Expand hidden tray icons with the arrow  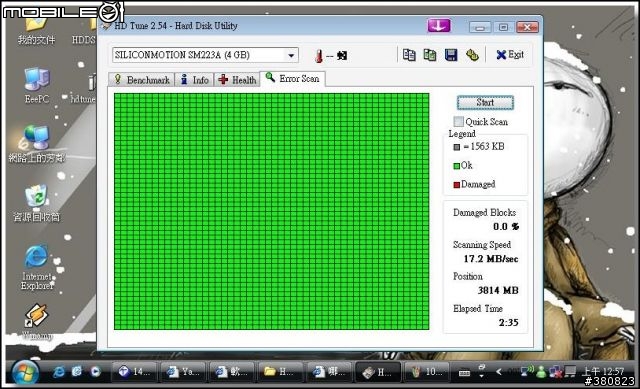pos(498,371)
